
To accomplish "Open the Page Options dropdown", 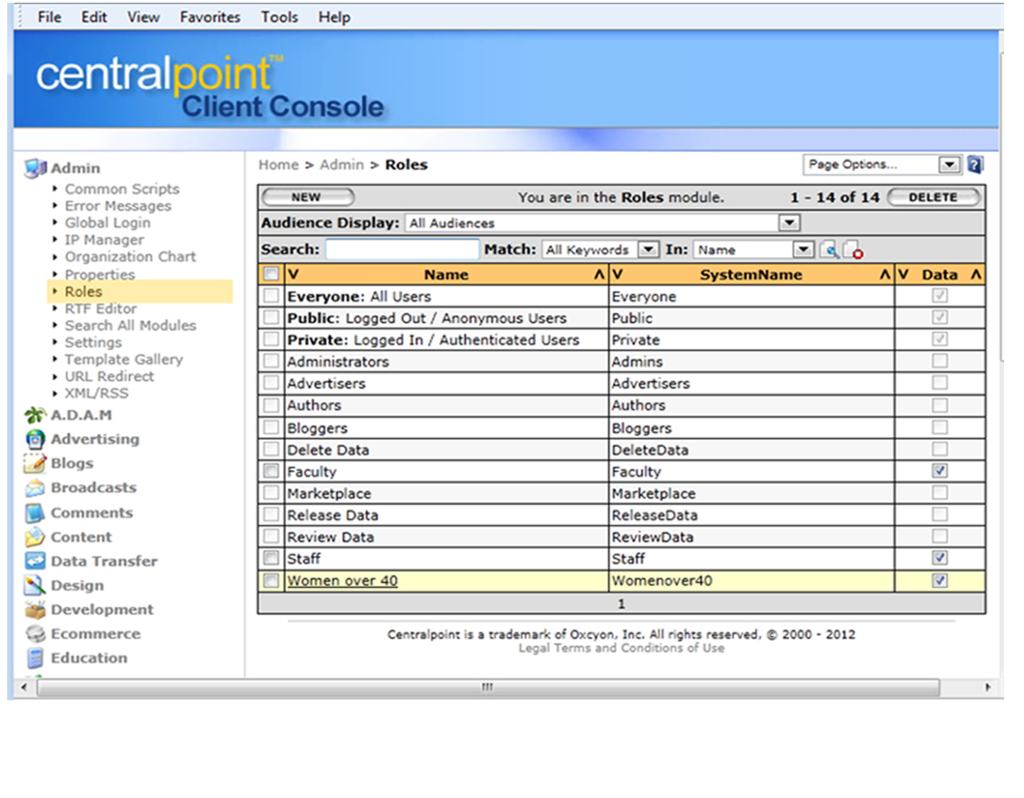I will coord(882,165).
